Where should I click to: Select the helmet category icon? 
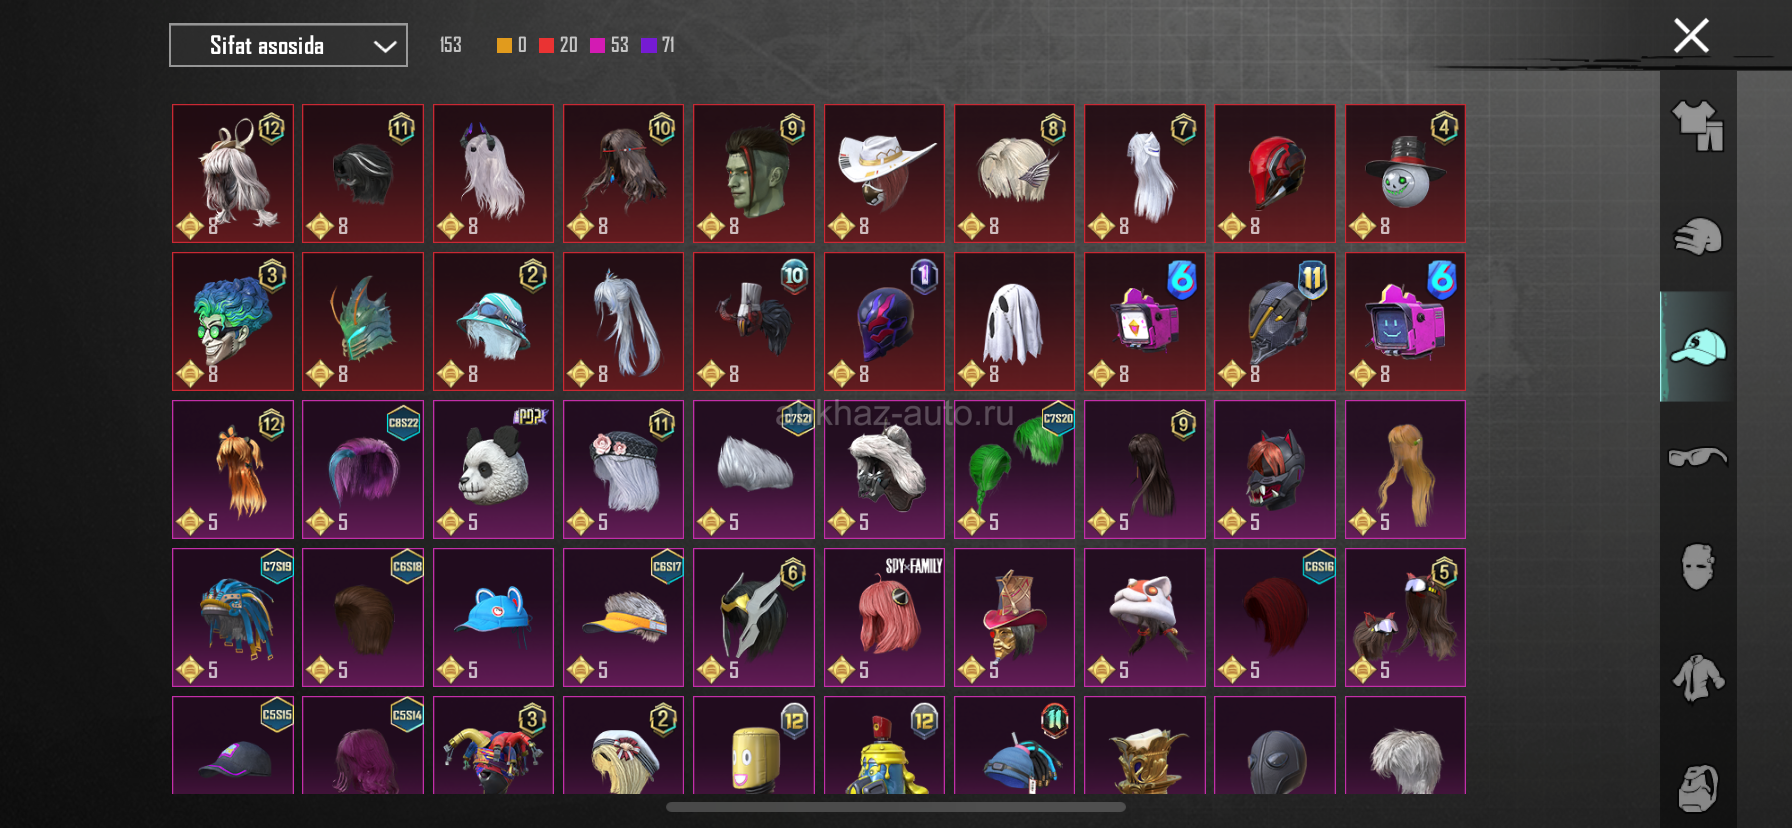coord(1698,237)
